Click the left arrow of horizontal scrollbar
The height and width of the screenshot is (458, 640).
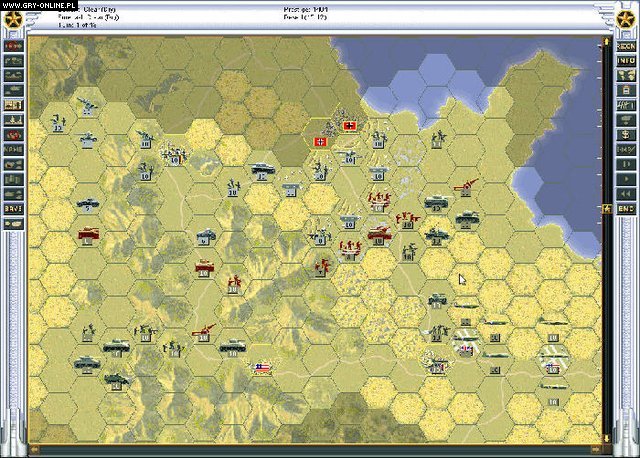(x=34, y=448)
